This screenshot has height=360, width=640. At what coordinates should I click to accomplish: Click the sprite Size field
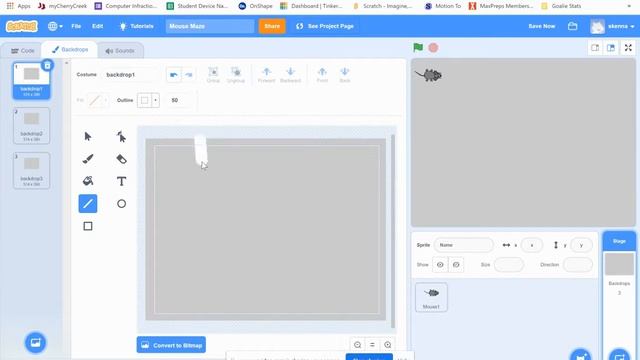[509, 264]
